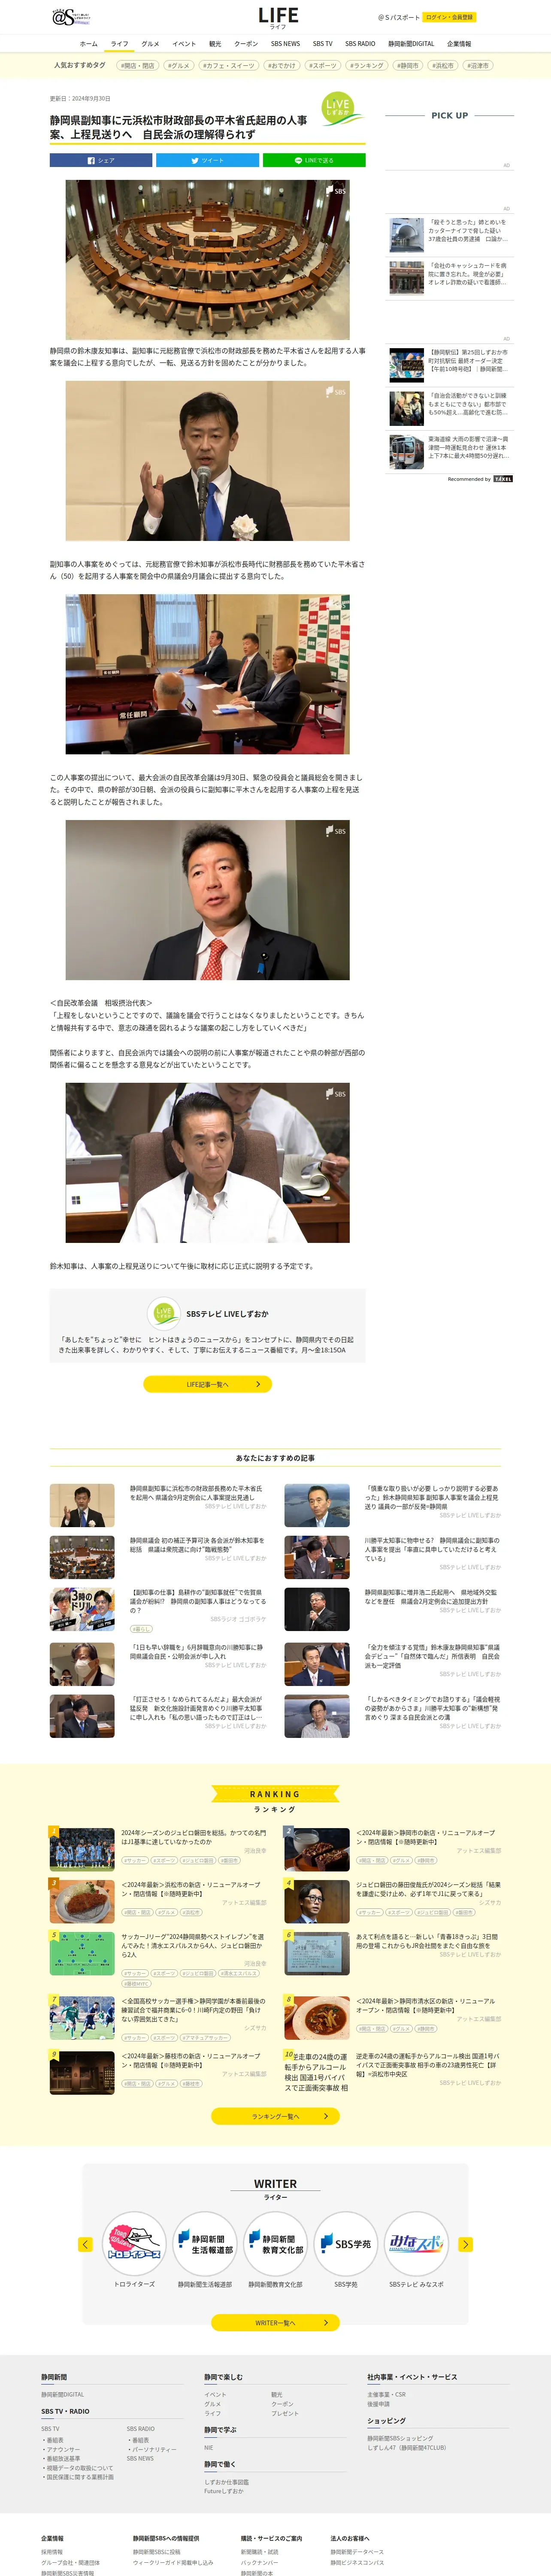Open the Taboola recommended-by logo
The width and height of the screenshot is (551, 2576).
tap(503, 479)
